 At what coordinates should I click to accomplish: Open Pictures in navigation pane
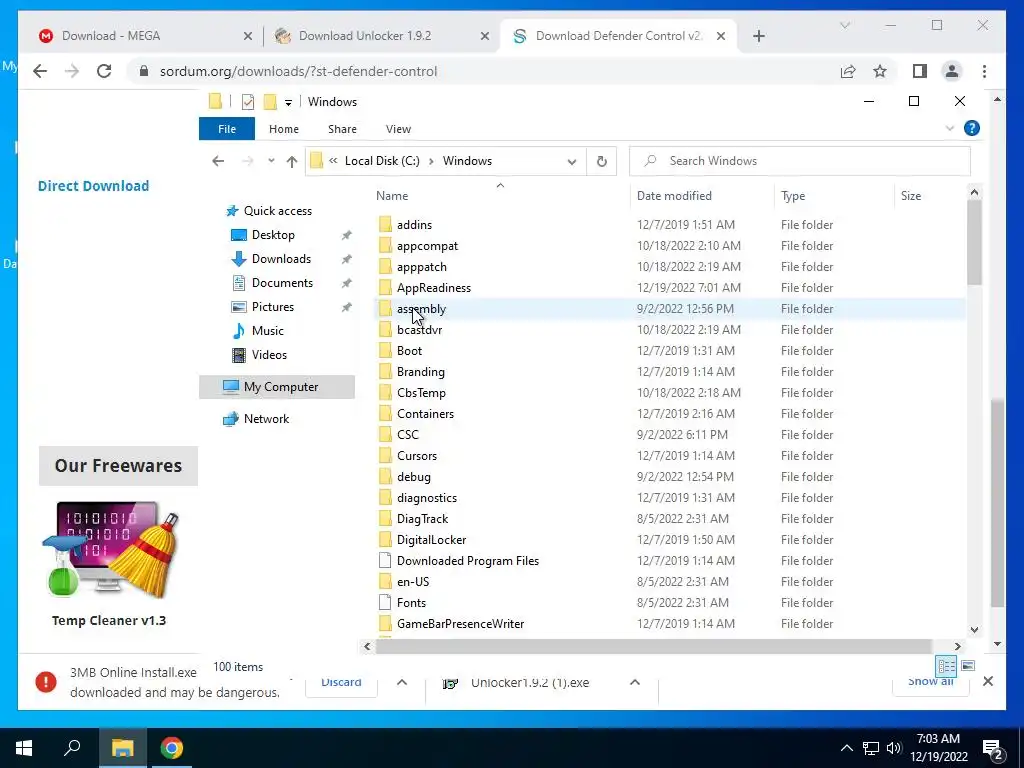click(272, 307)
